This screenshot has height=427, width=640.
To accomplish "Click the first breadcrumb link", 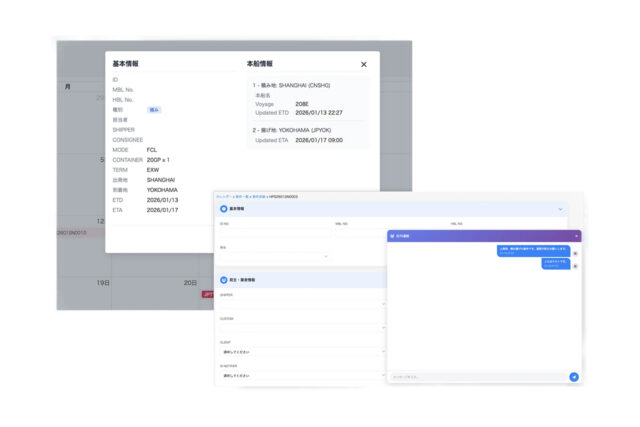I will tap(224, 196).
